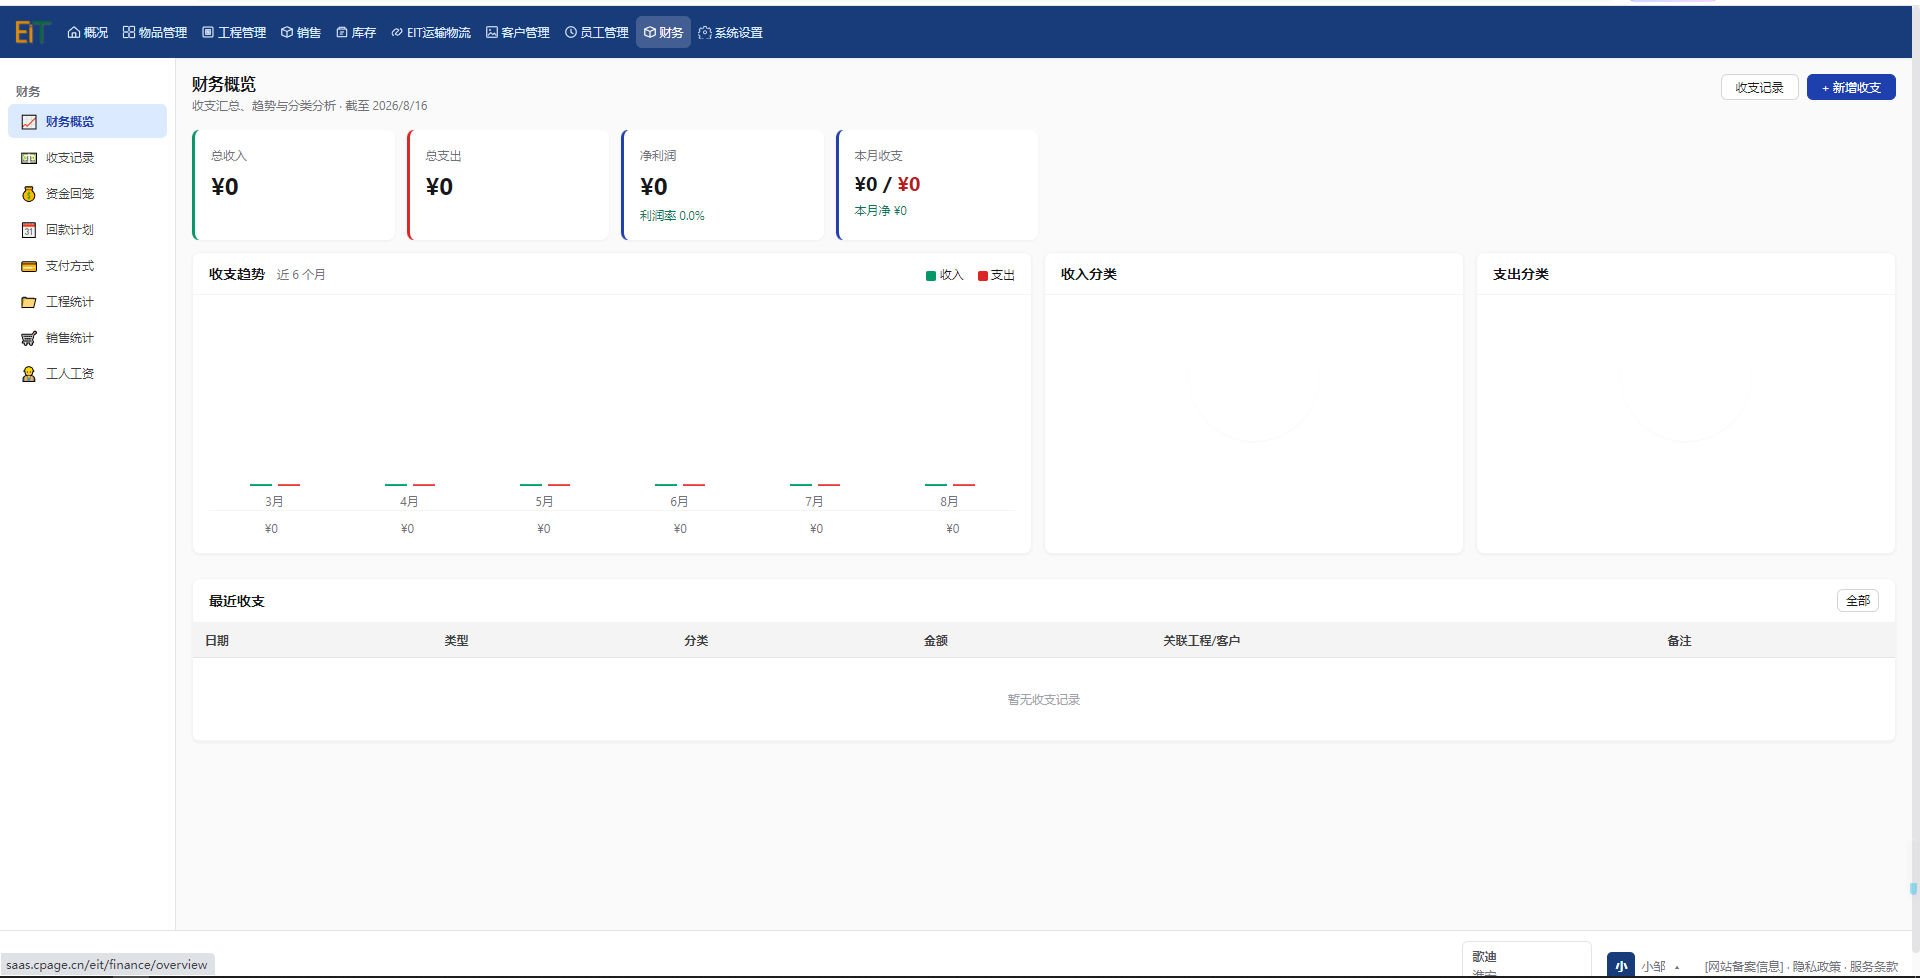Click the 工人工资 worker icon
The image size is (1920, 978).
[x=29, y=374]
